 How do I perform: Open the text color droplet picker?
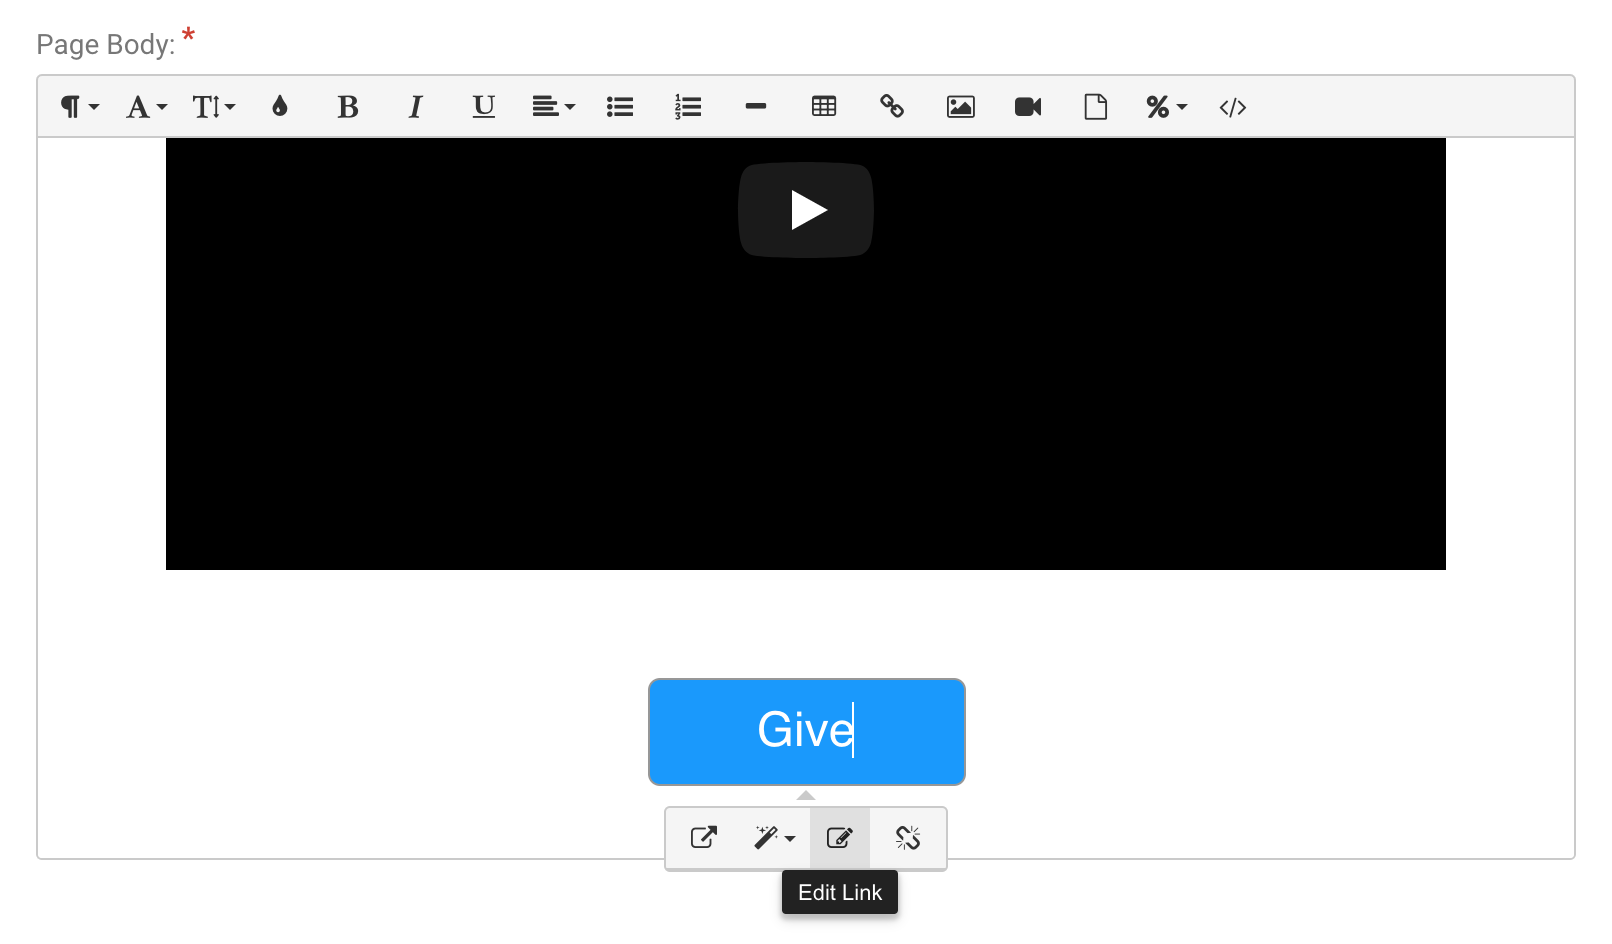(x=280, y=107)
